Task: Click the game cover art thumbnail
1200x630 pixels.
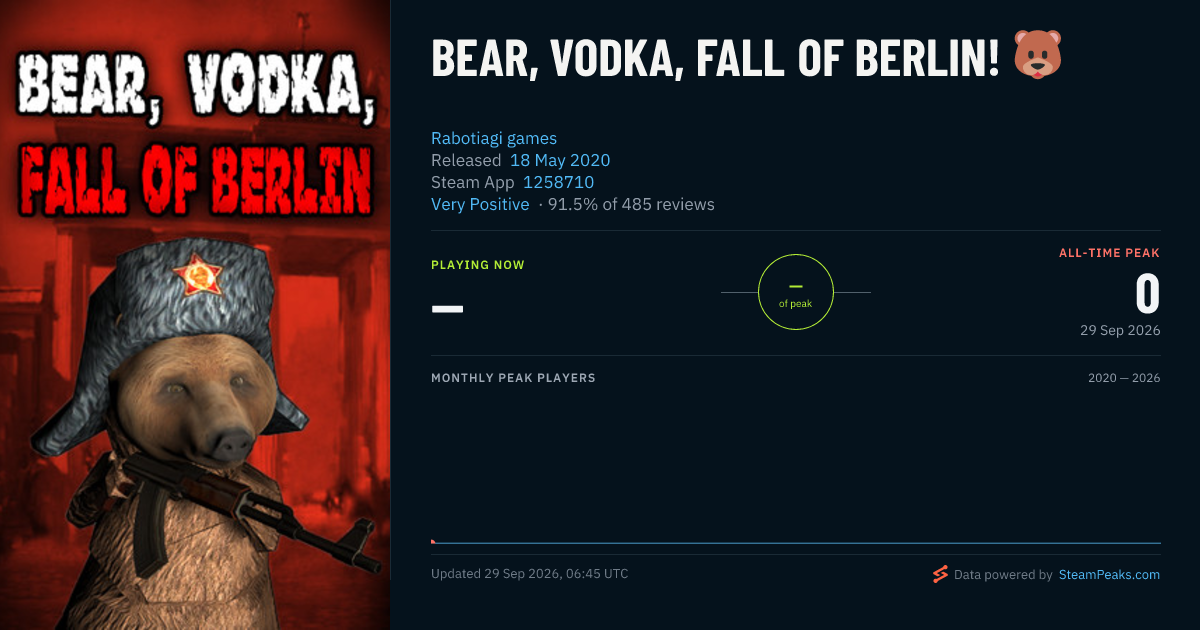Action: click(195, 315)
